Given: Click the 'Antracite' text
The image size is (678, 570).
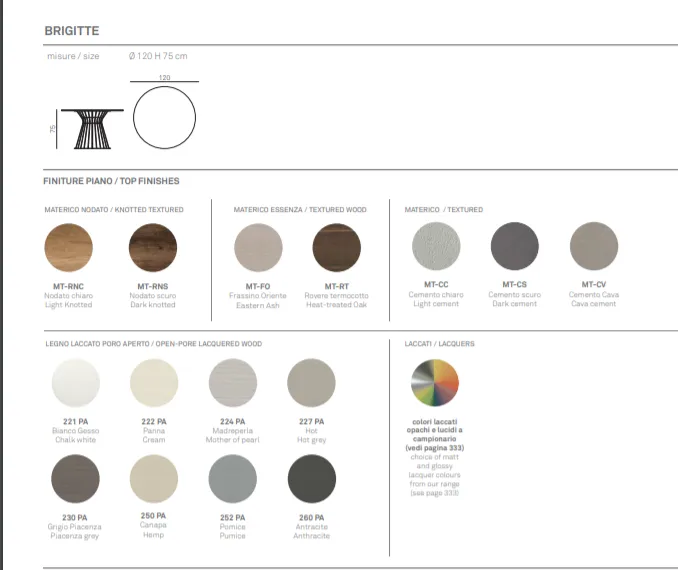Looking at the screenshot, I should (x=312, y=527).
